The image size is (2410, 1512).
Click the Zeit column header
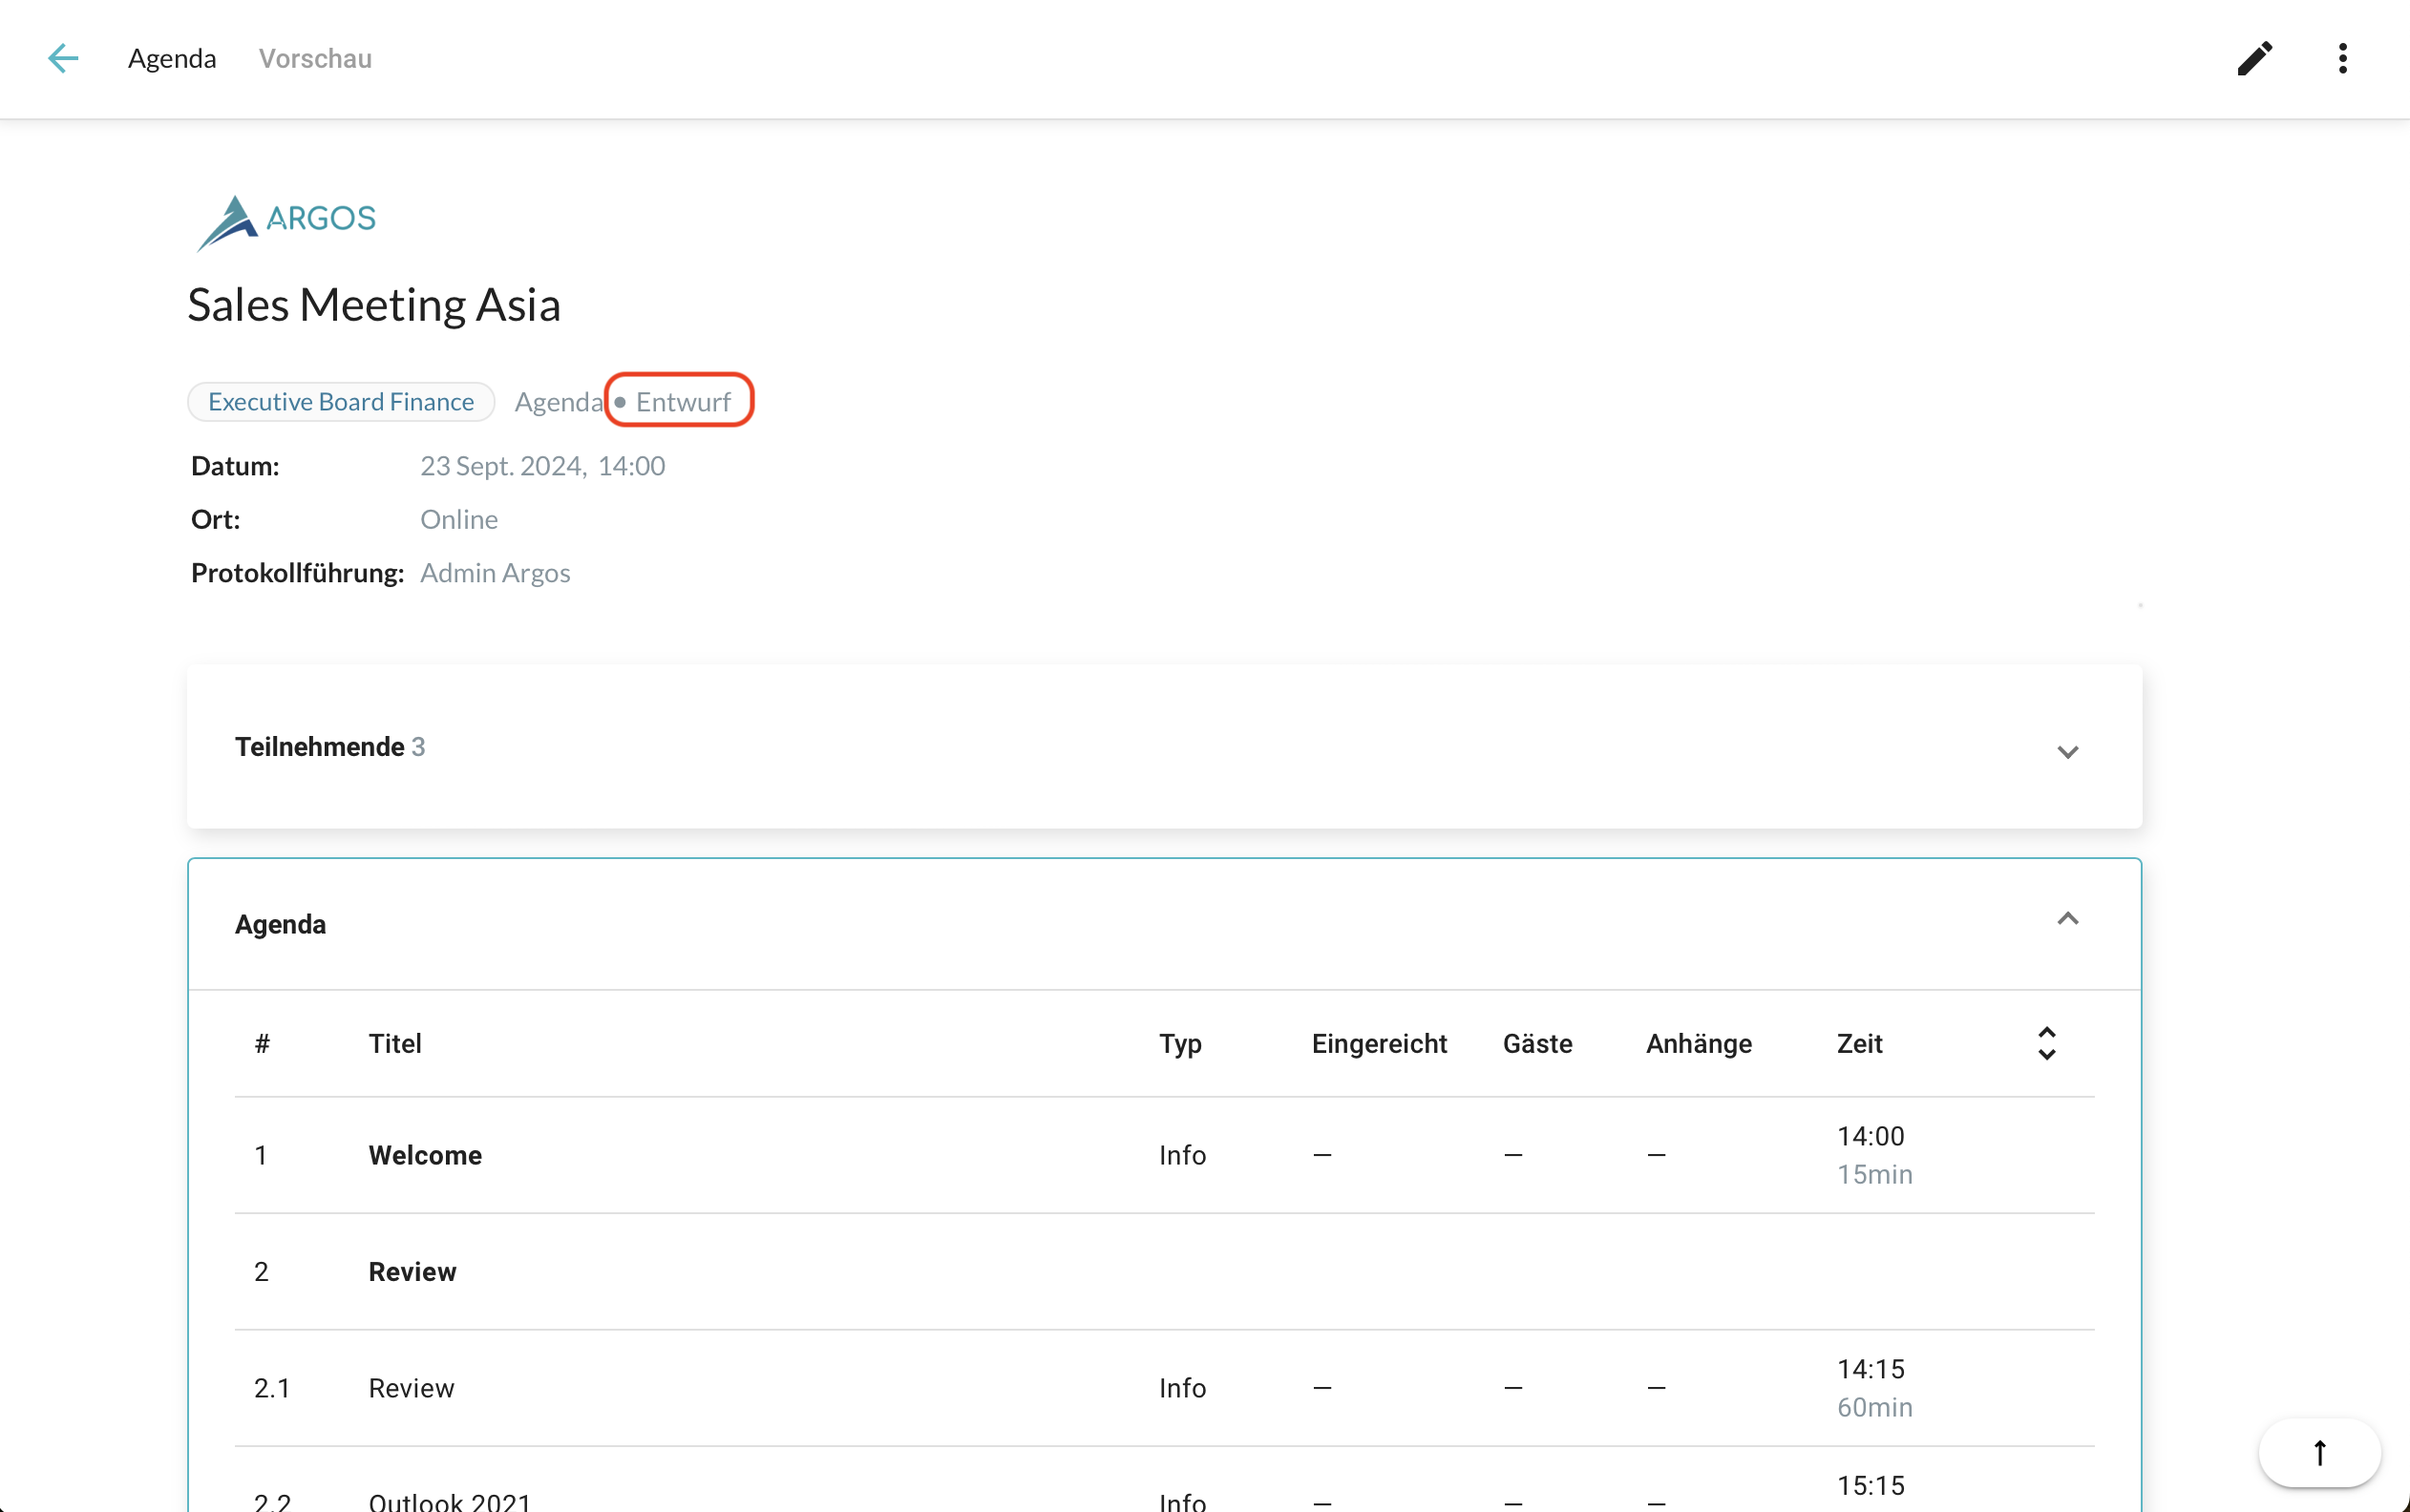click(1859, 1043)
